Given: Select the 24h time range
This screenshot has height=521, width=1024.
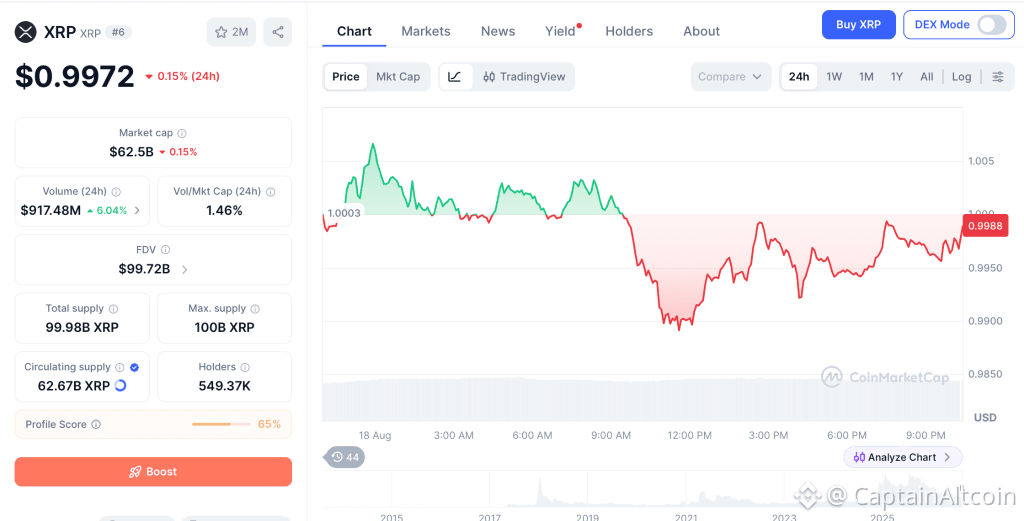Looking at the screenshot, I should pyautogui.click(x=799, y=77).
